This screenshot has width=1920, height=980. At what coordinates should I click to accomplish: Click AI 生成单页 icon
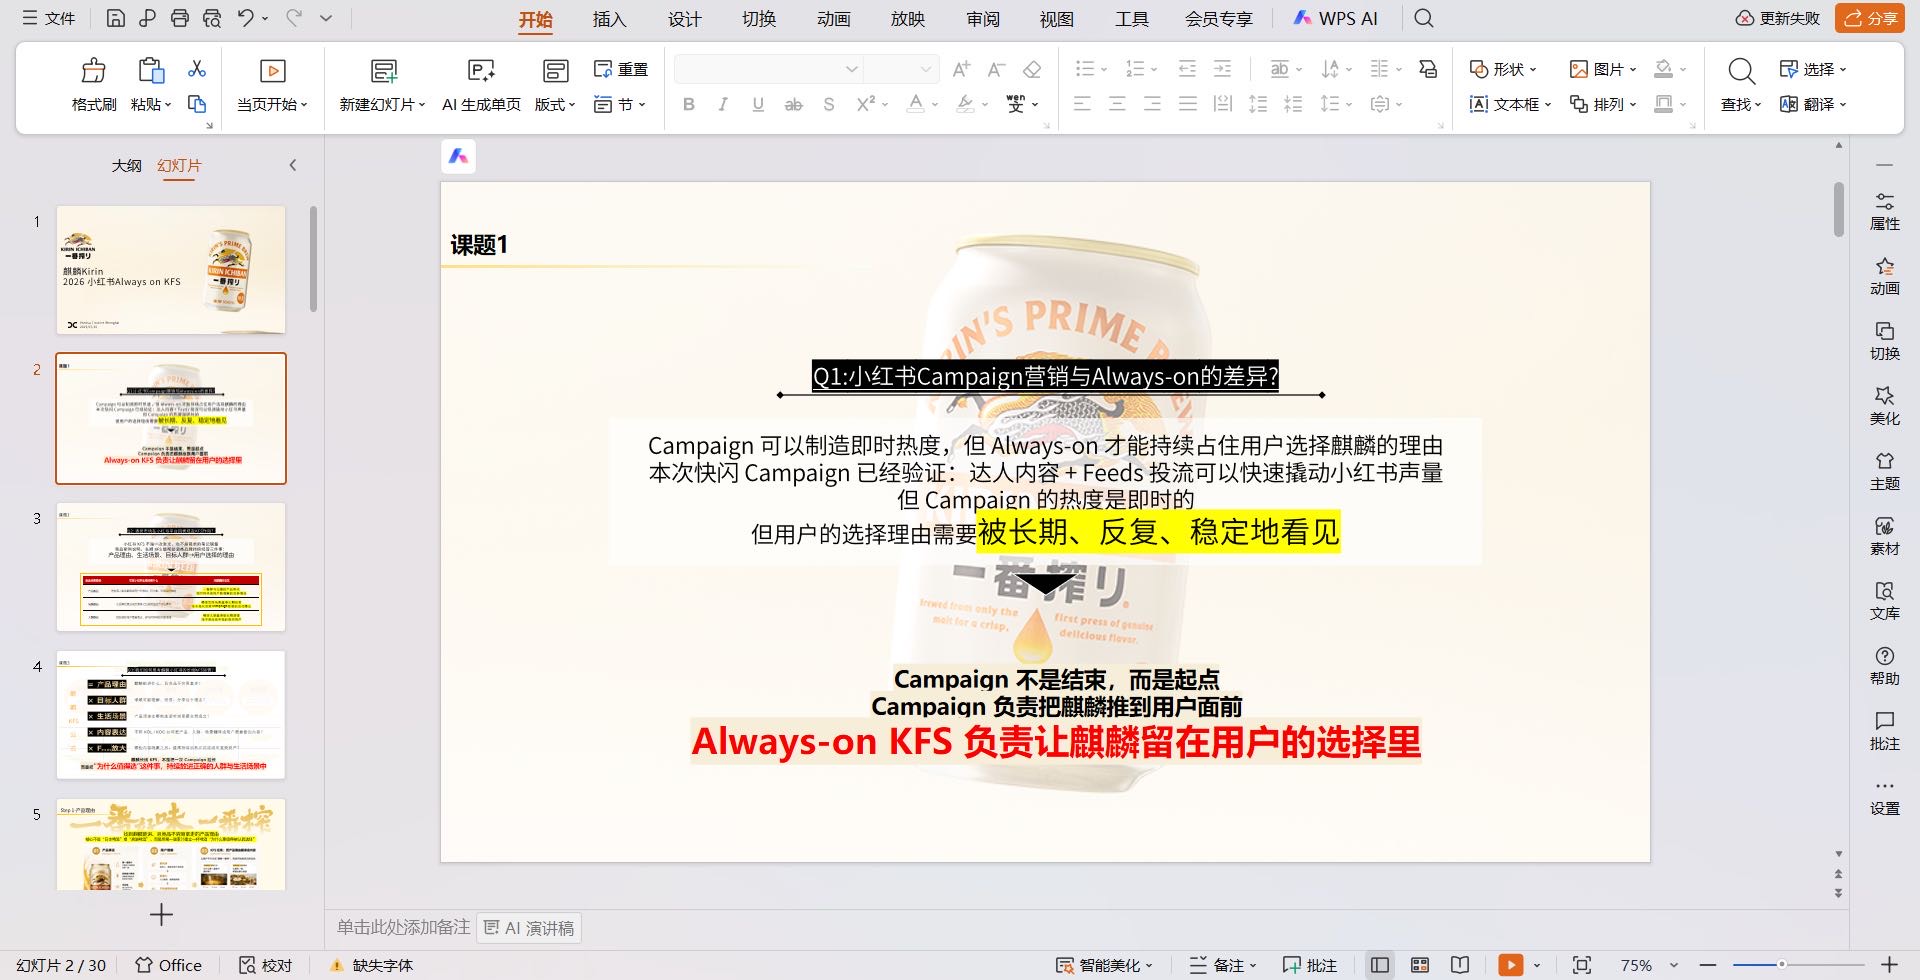pos(481,70)
